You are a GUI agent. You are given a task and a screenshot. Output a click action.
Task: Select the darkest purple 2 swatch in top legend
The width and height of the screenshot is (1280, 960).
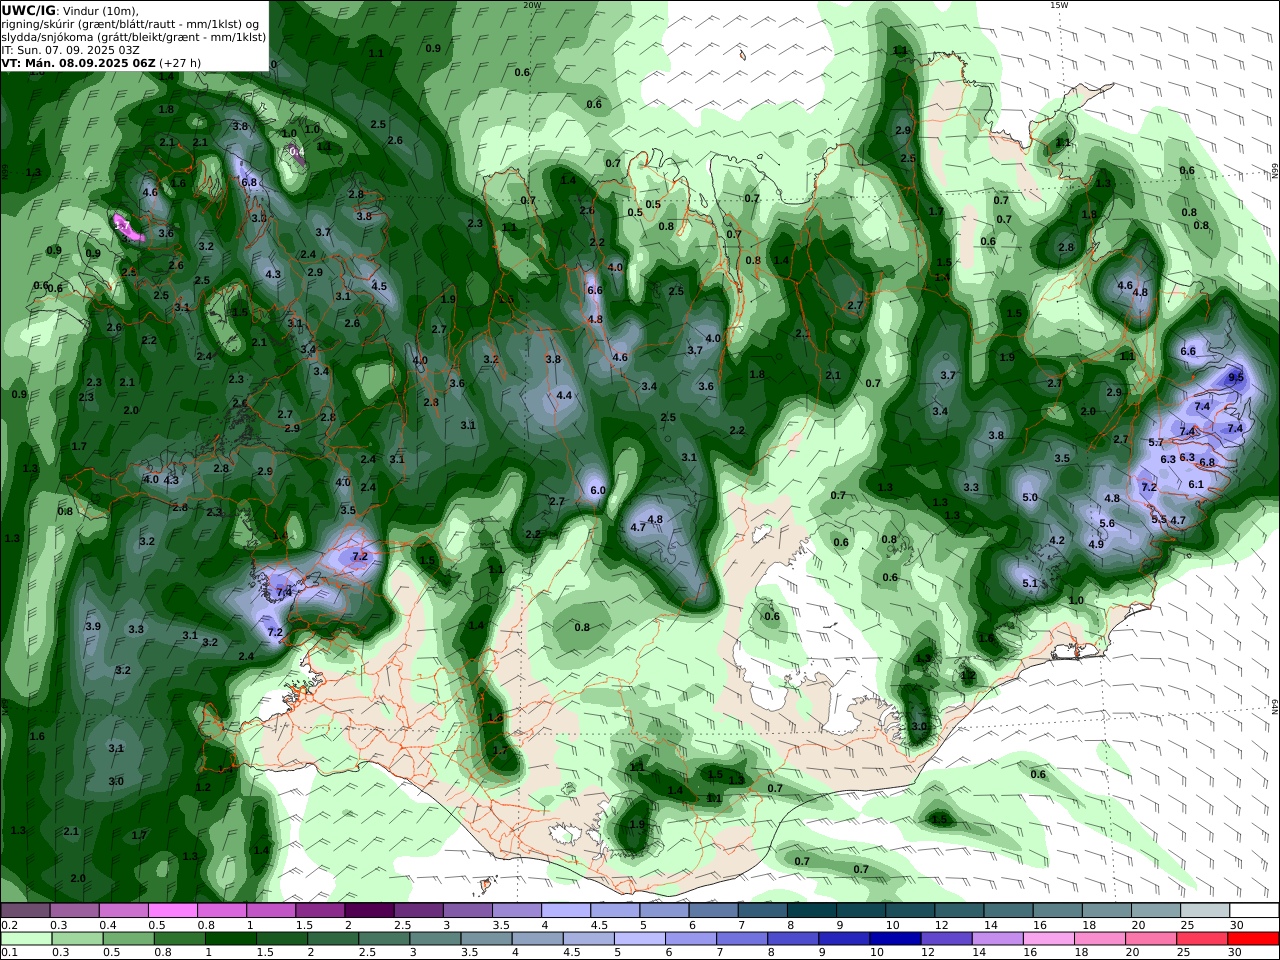coord(368,911)
